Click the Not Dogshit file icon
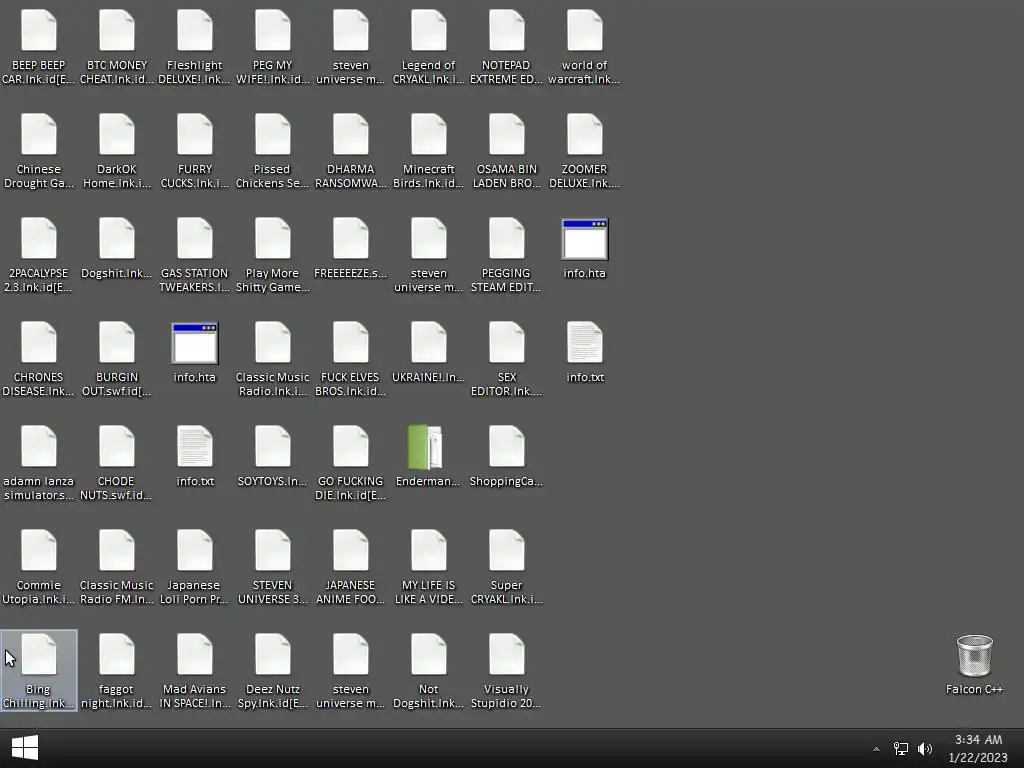The width and height of the screenshot is (1024, 768). click(428, 654)
